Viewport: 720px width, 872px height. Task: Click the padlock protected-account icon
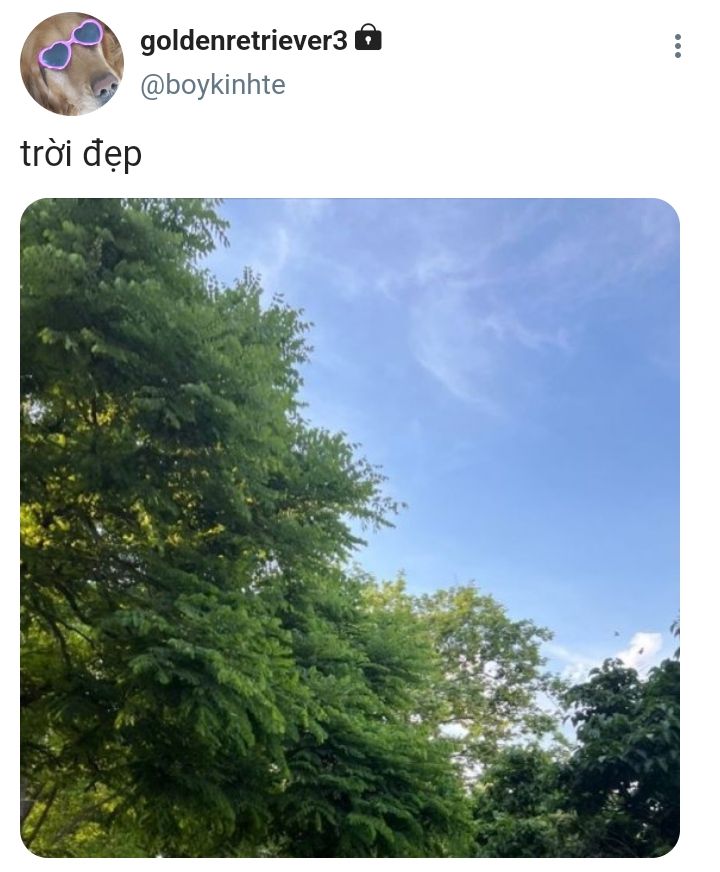(368, 37)
